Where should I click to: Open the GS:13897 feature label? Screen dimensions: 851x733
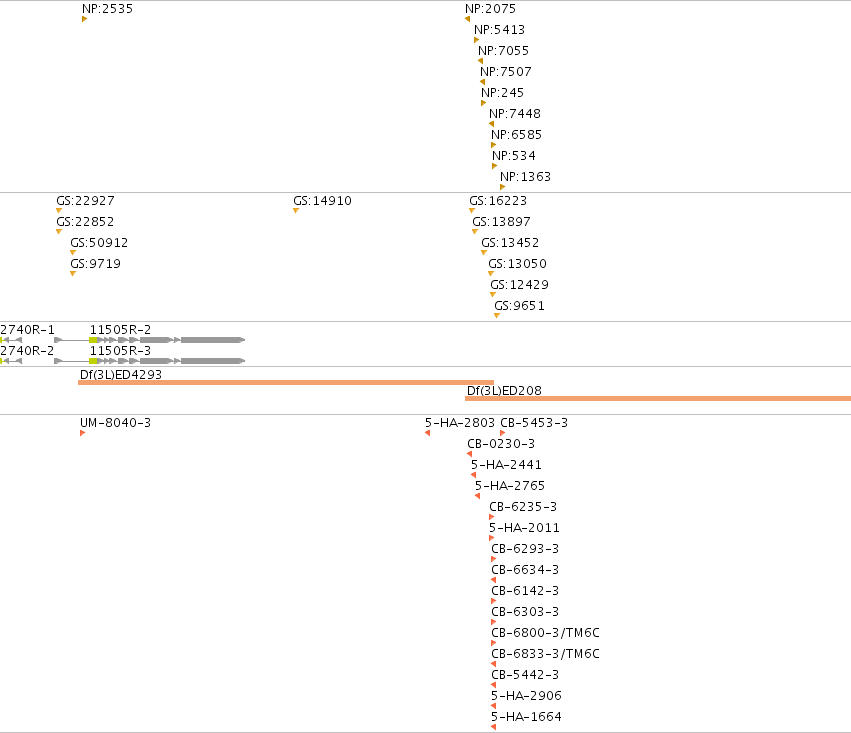pos(501,222)
